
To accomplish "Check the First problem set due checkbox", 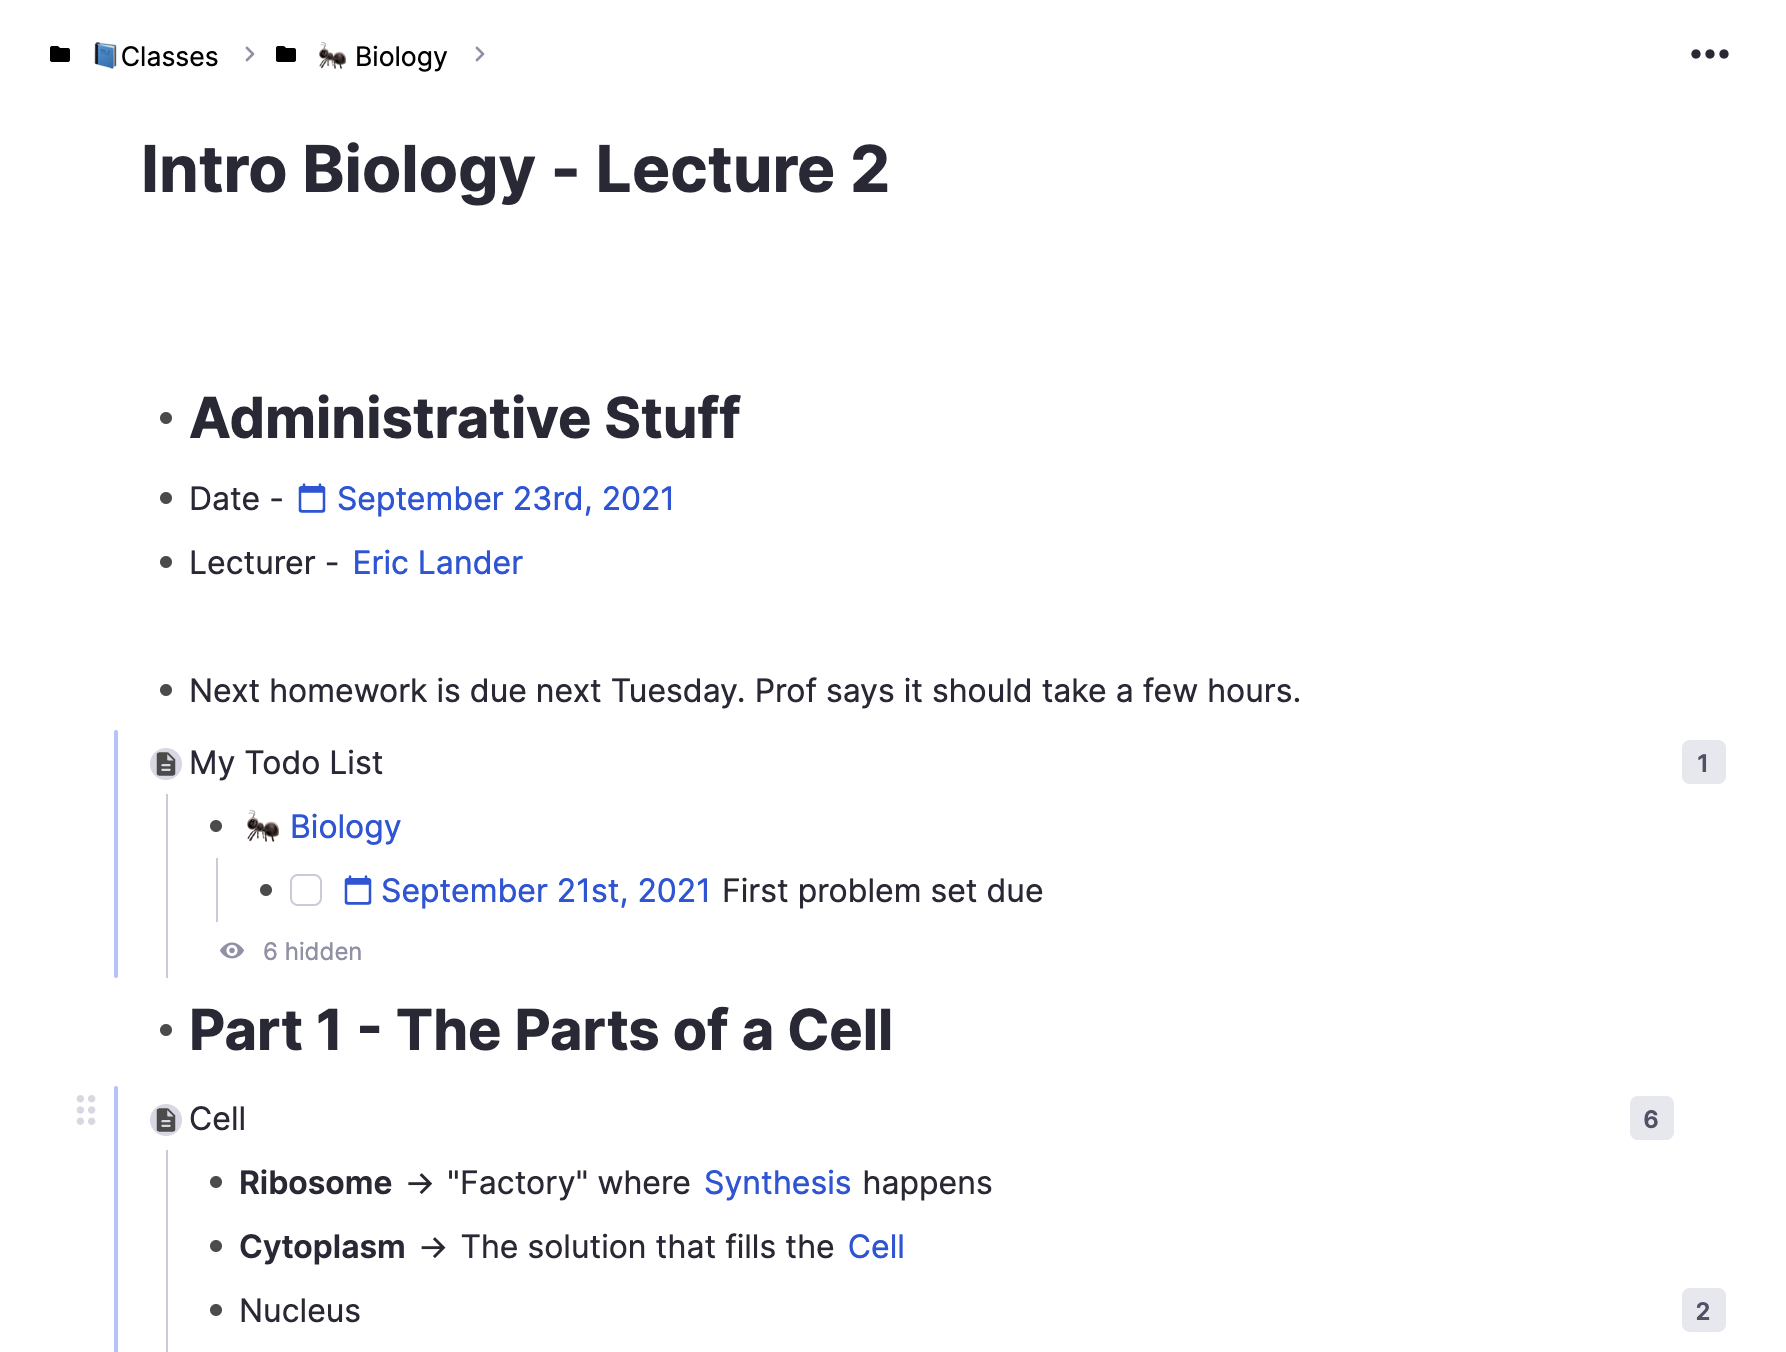I will (x=306, y=890).
